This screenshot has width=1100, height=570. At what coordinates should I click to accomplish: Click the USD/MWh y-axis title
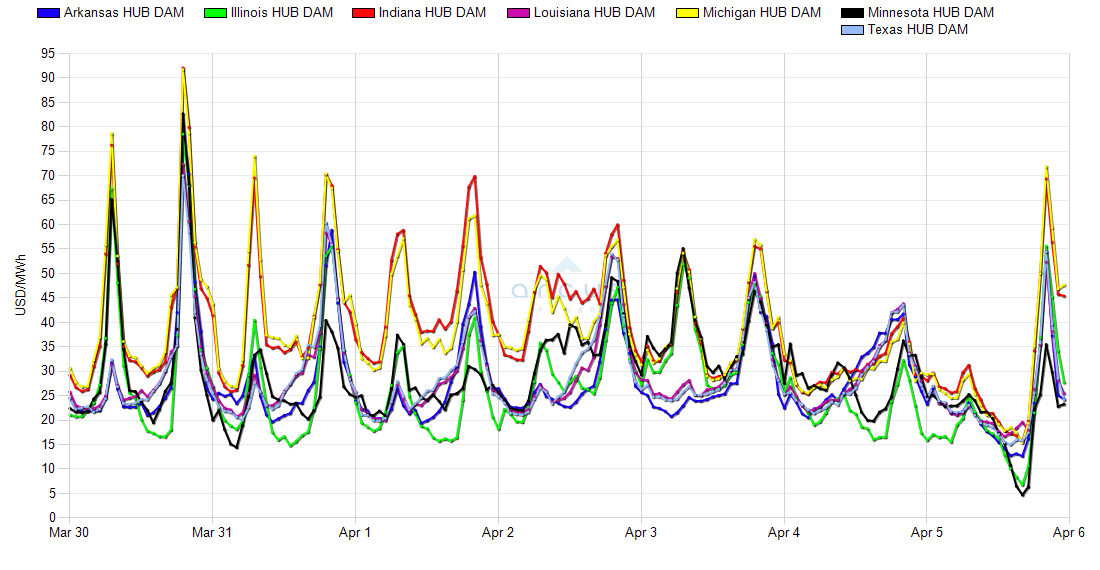(21, 285)
